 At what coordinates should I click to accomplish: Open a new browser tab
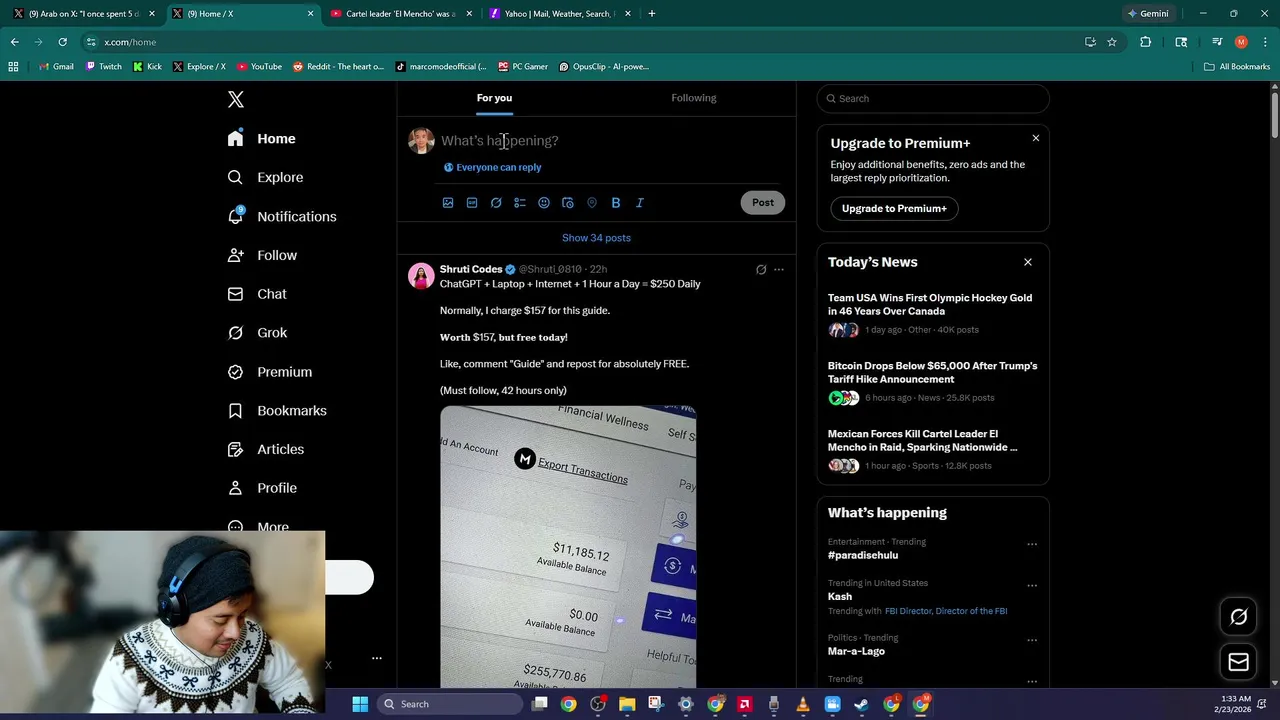click(652, 14)
